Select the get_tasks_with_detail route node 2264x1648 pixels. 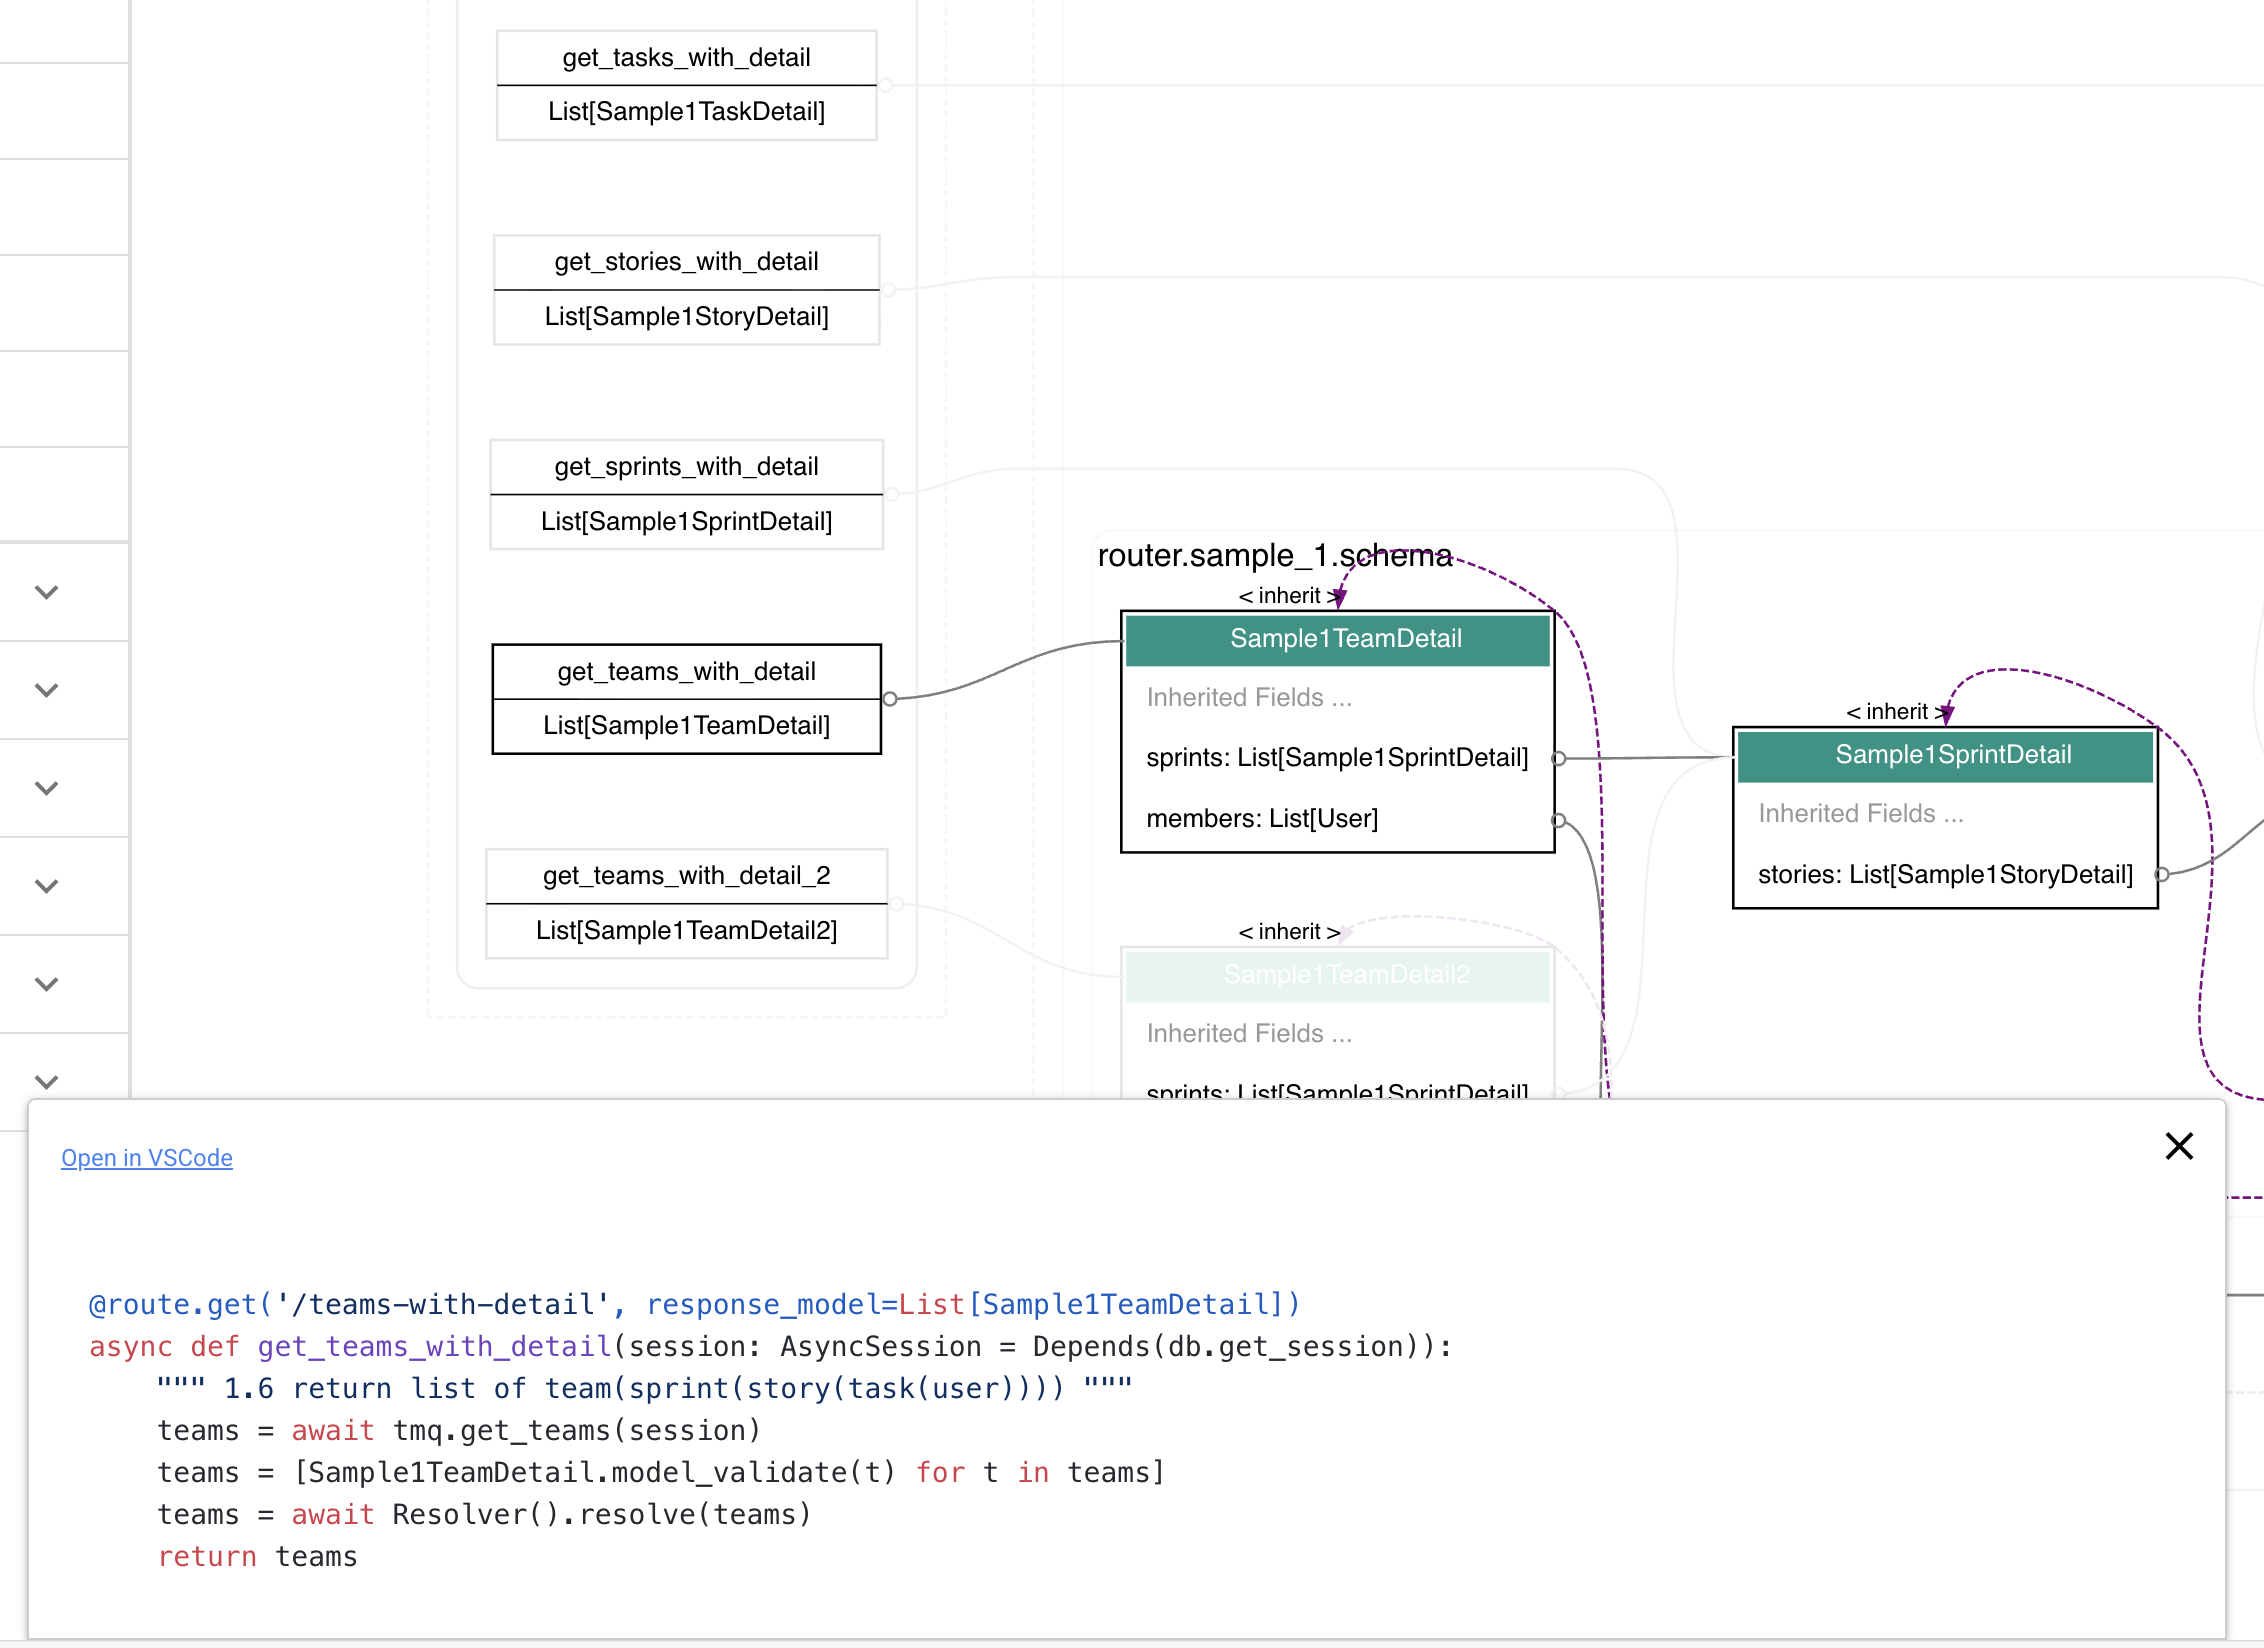pyautogui.click(x=686, y=58)
